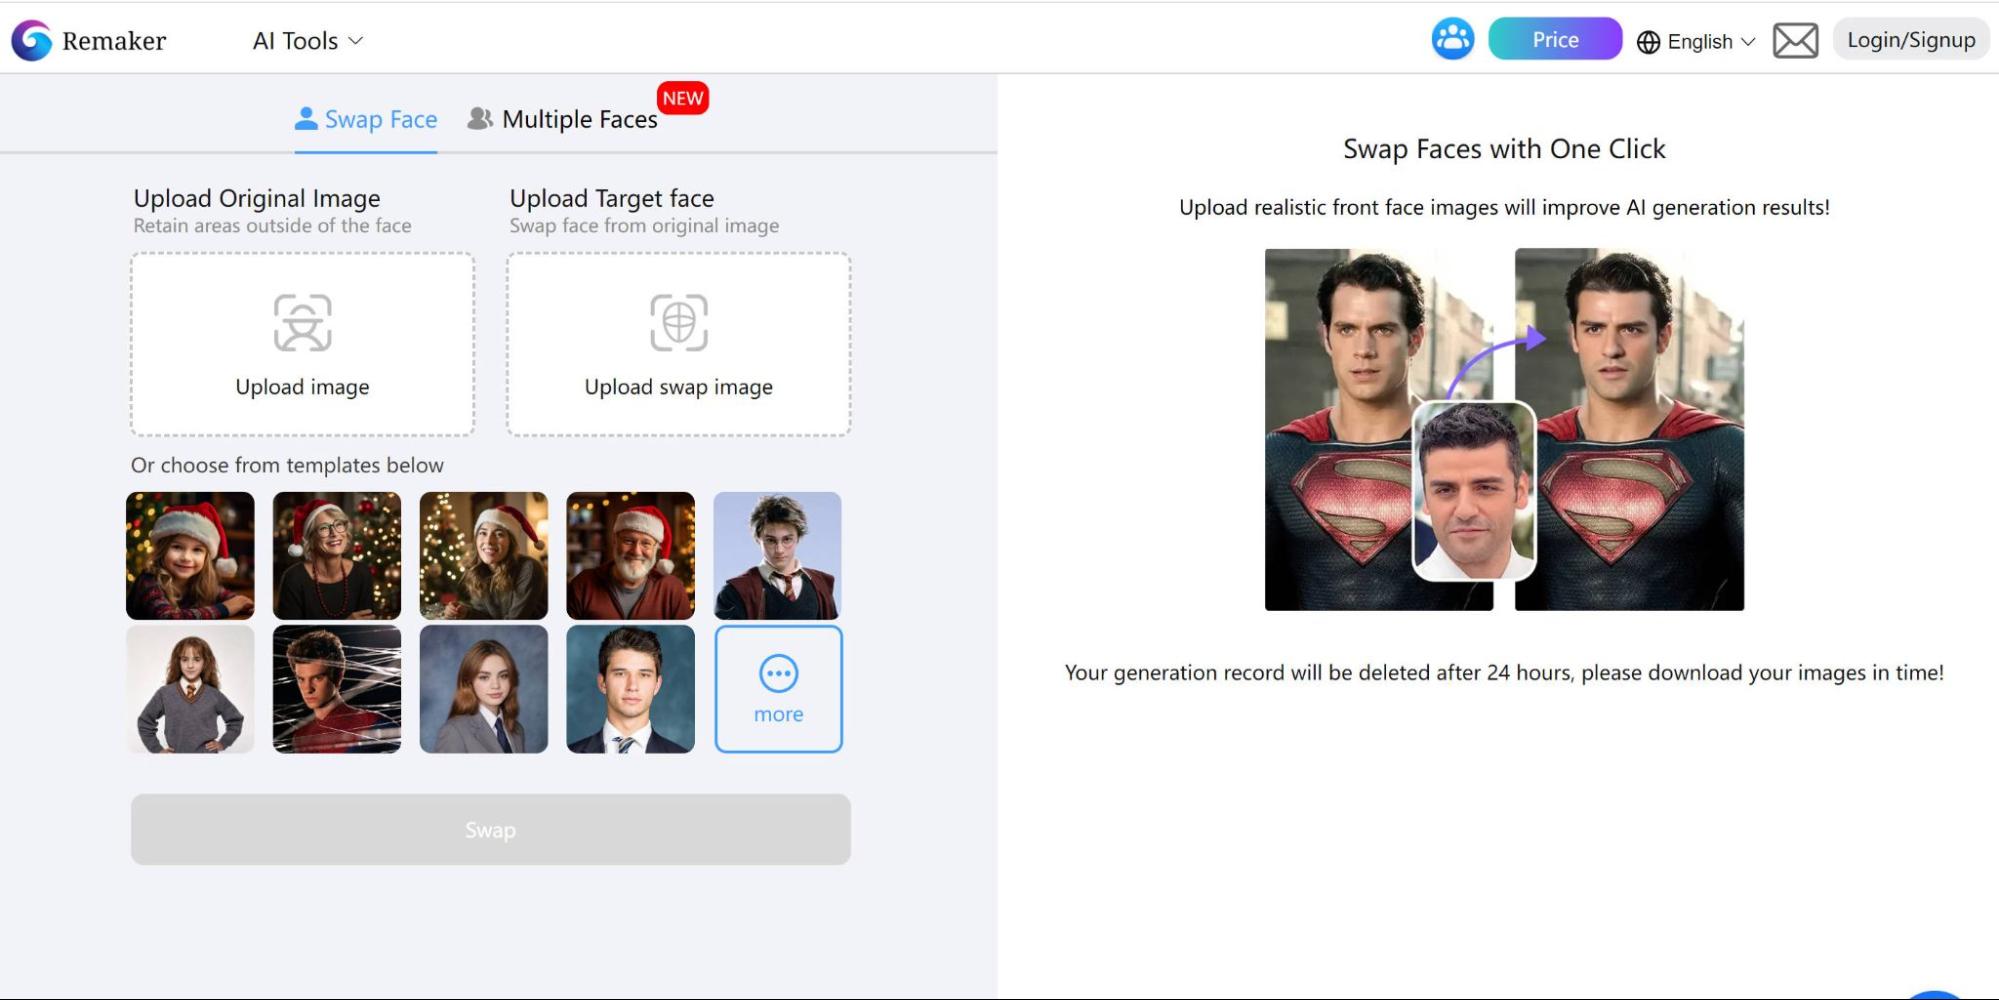Click the red NEW badge
Image resolution: width=1999 pixels, height=1000 pixels.
coord(683,98)
